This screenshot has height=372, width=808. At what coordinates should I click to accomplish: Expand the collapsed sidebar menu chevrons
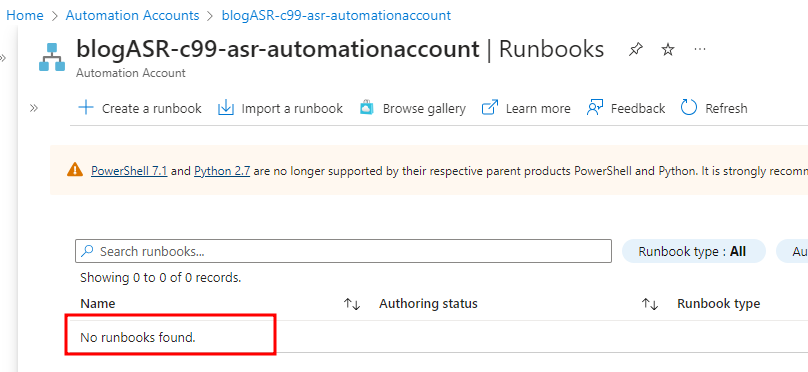(34, 108)
